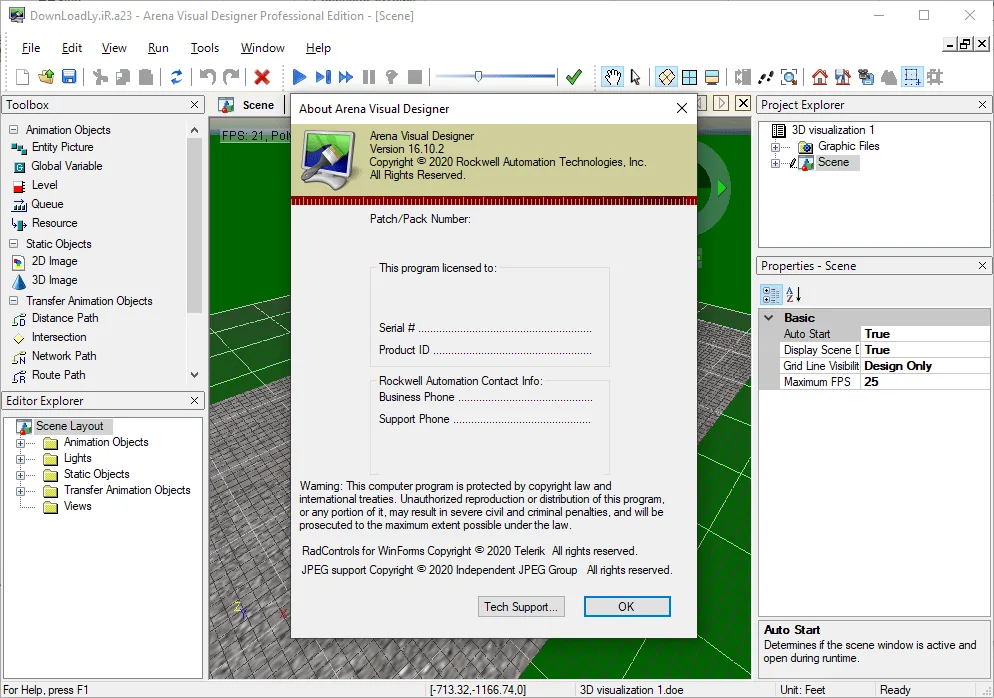The width and height of the screenshot is (994, 698).
Task: Click the categorized properties view icon
Action: pyautogui.click(x=771, y=294)
